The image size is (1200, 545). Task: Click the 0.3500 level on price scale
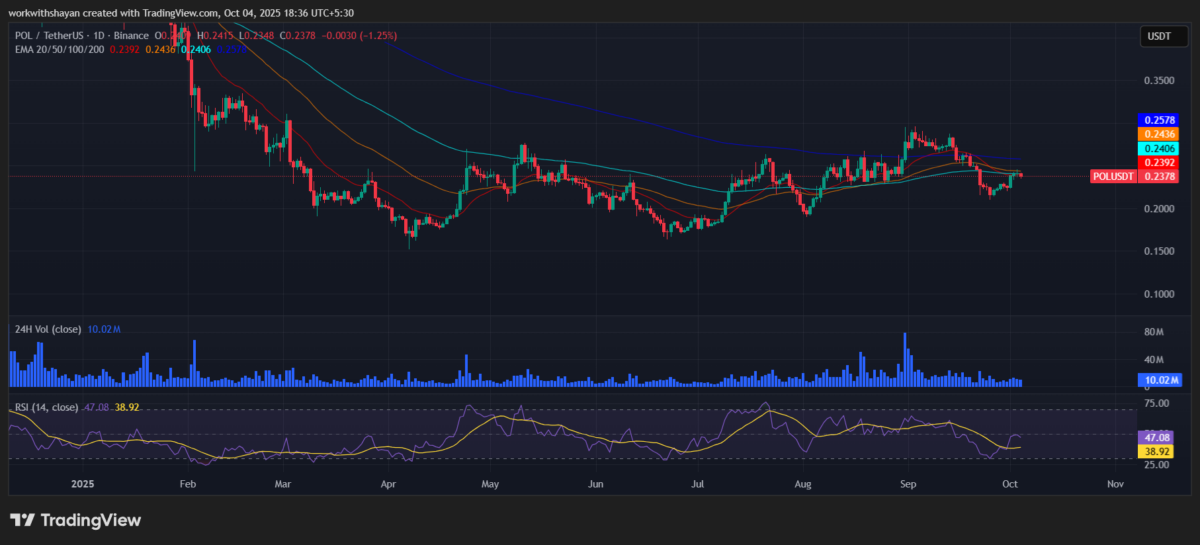pos(1158,80)
